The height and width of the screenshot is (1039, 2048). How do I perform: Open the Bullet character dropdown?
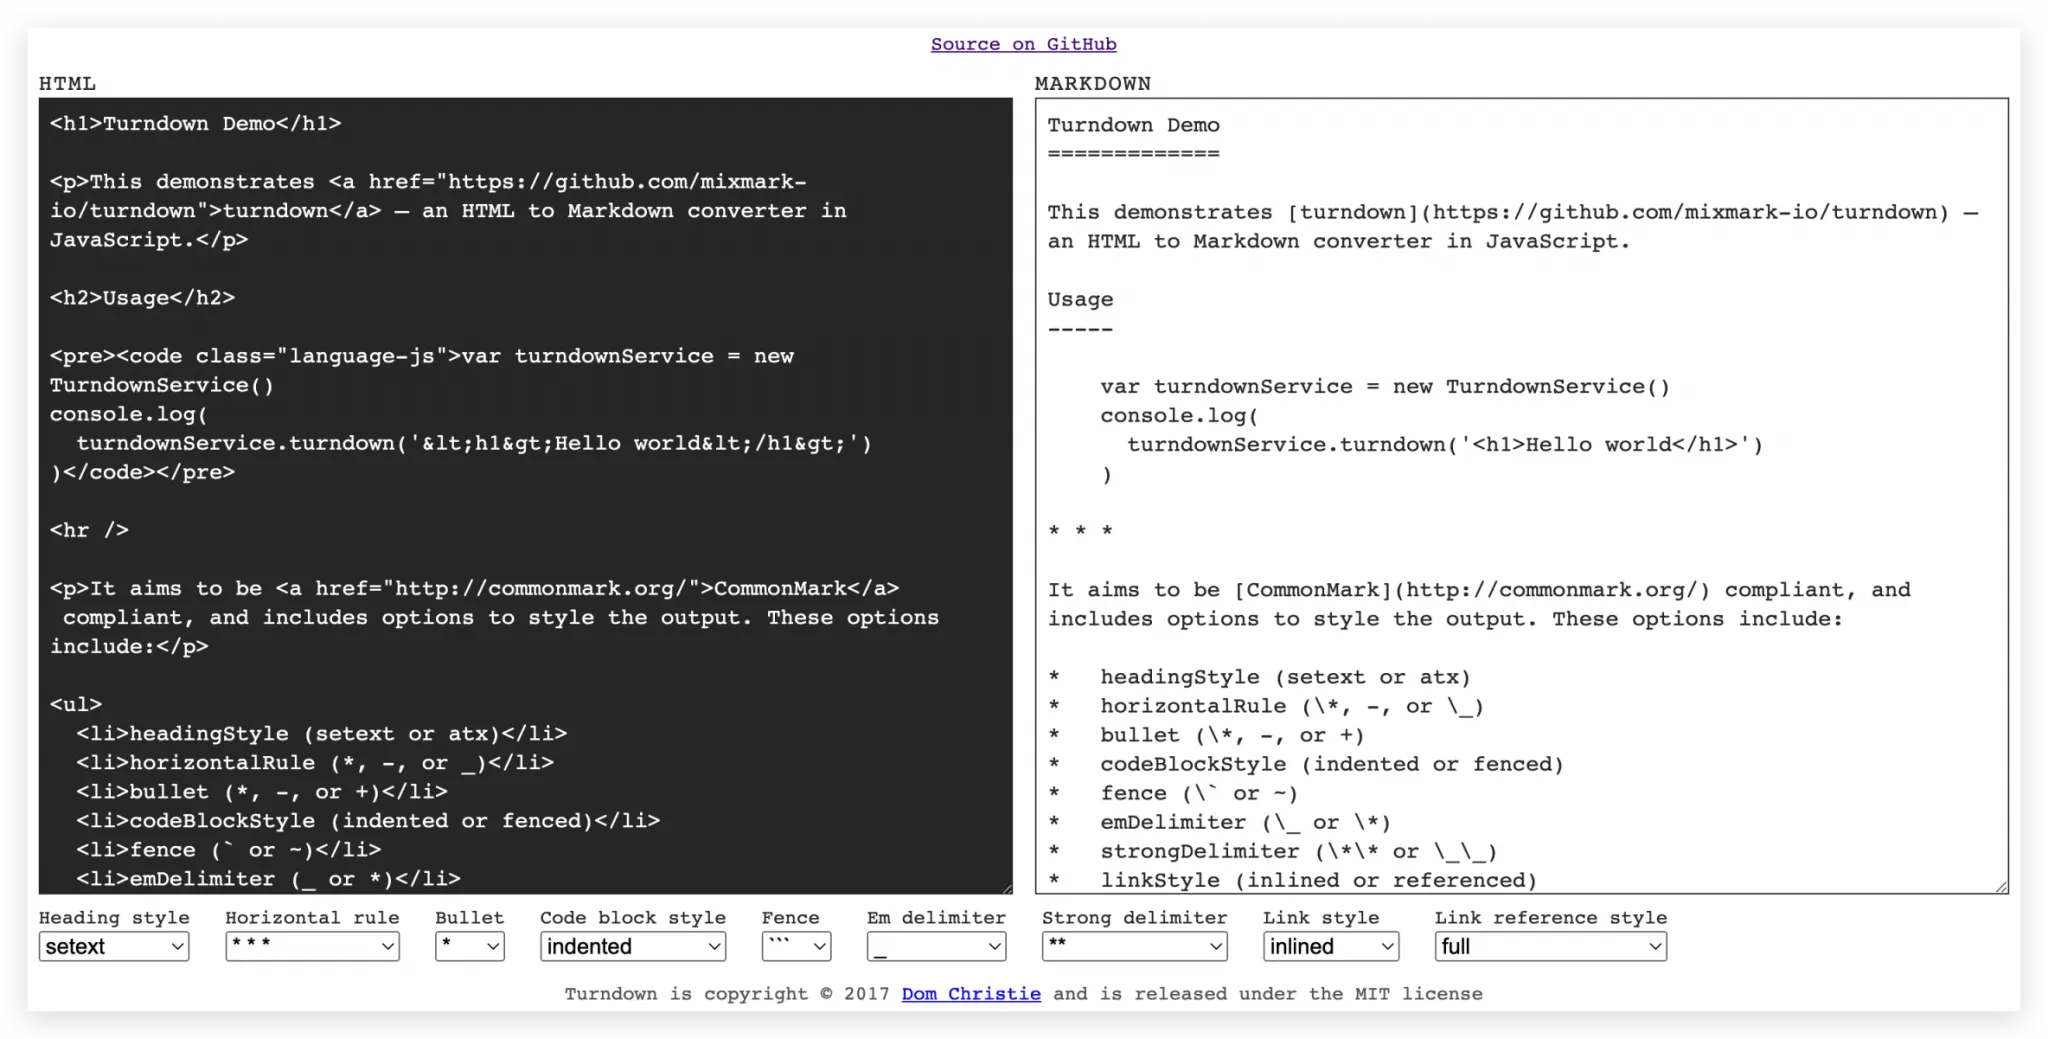469,946
